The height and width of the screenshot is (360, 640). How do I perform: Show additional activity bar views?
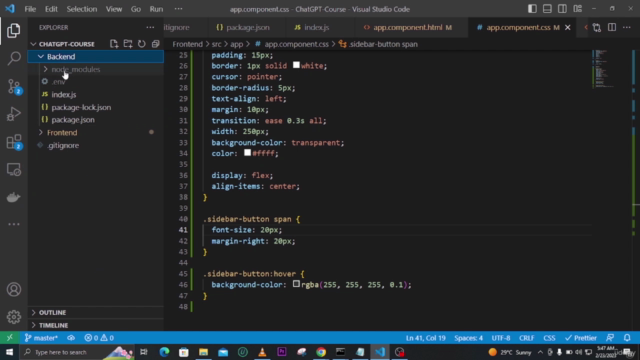[x=14, y=224]
